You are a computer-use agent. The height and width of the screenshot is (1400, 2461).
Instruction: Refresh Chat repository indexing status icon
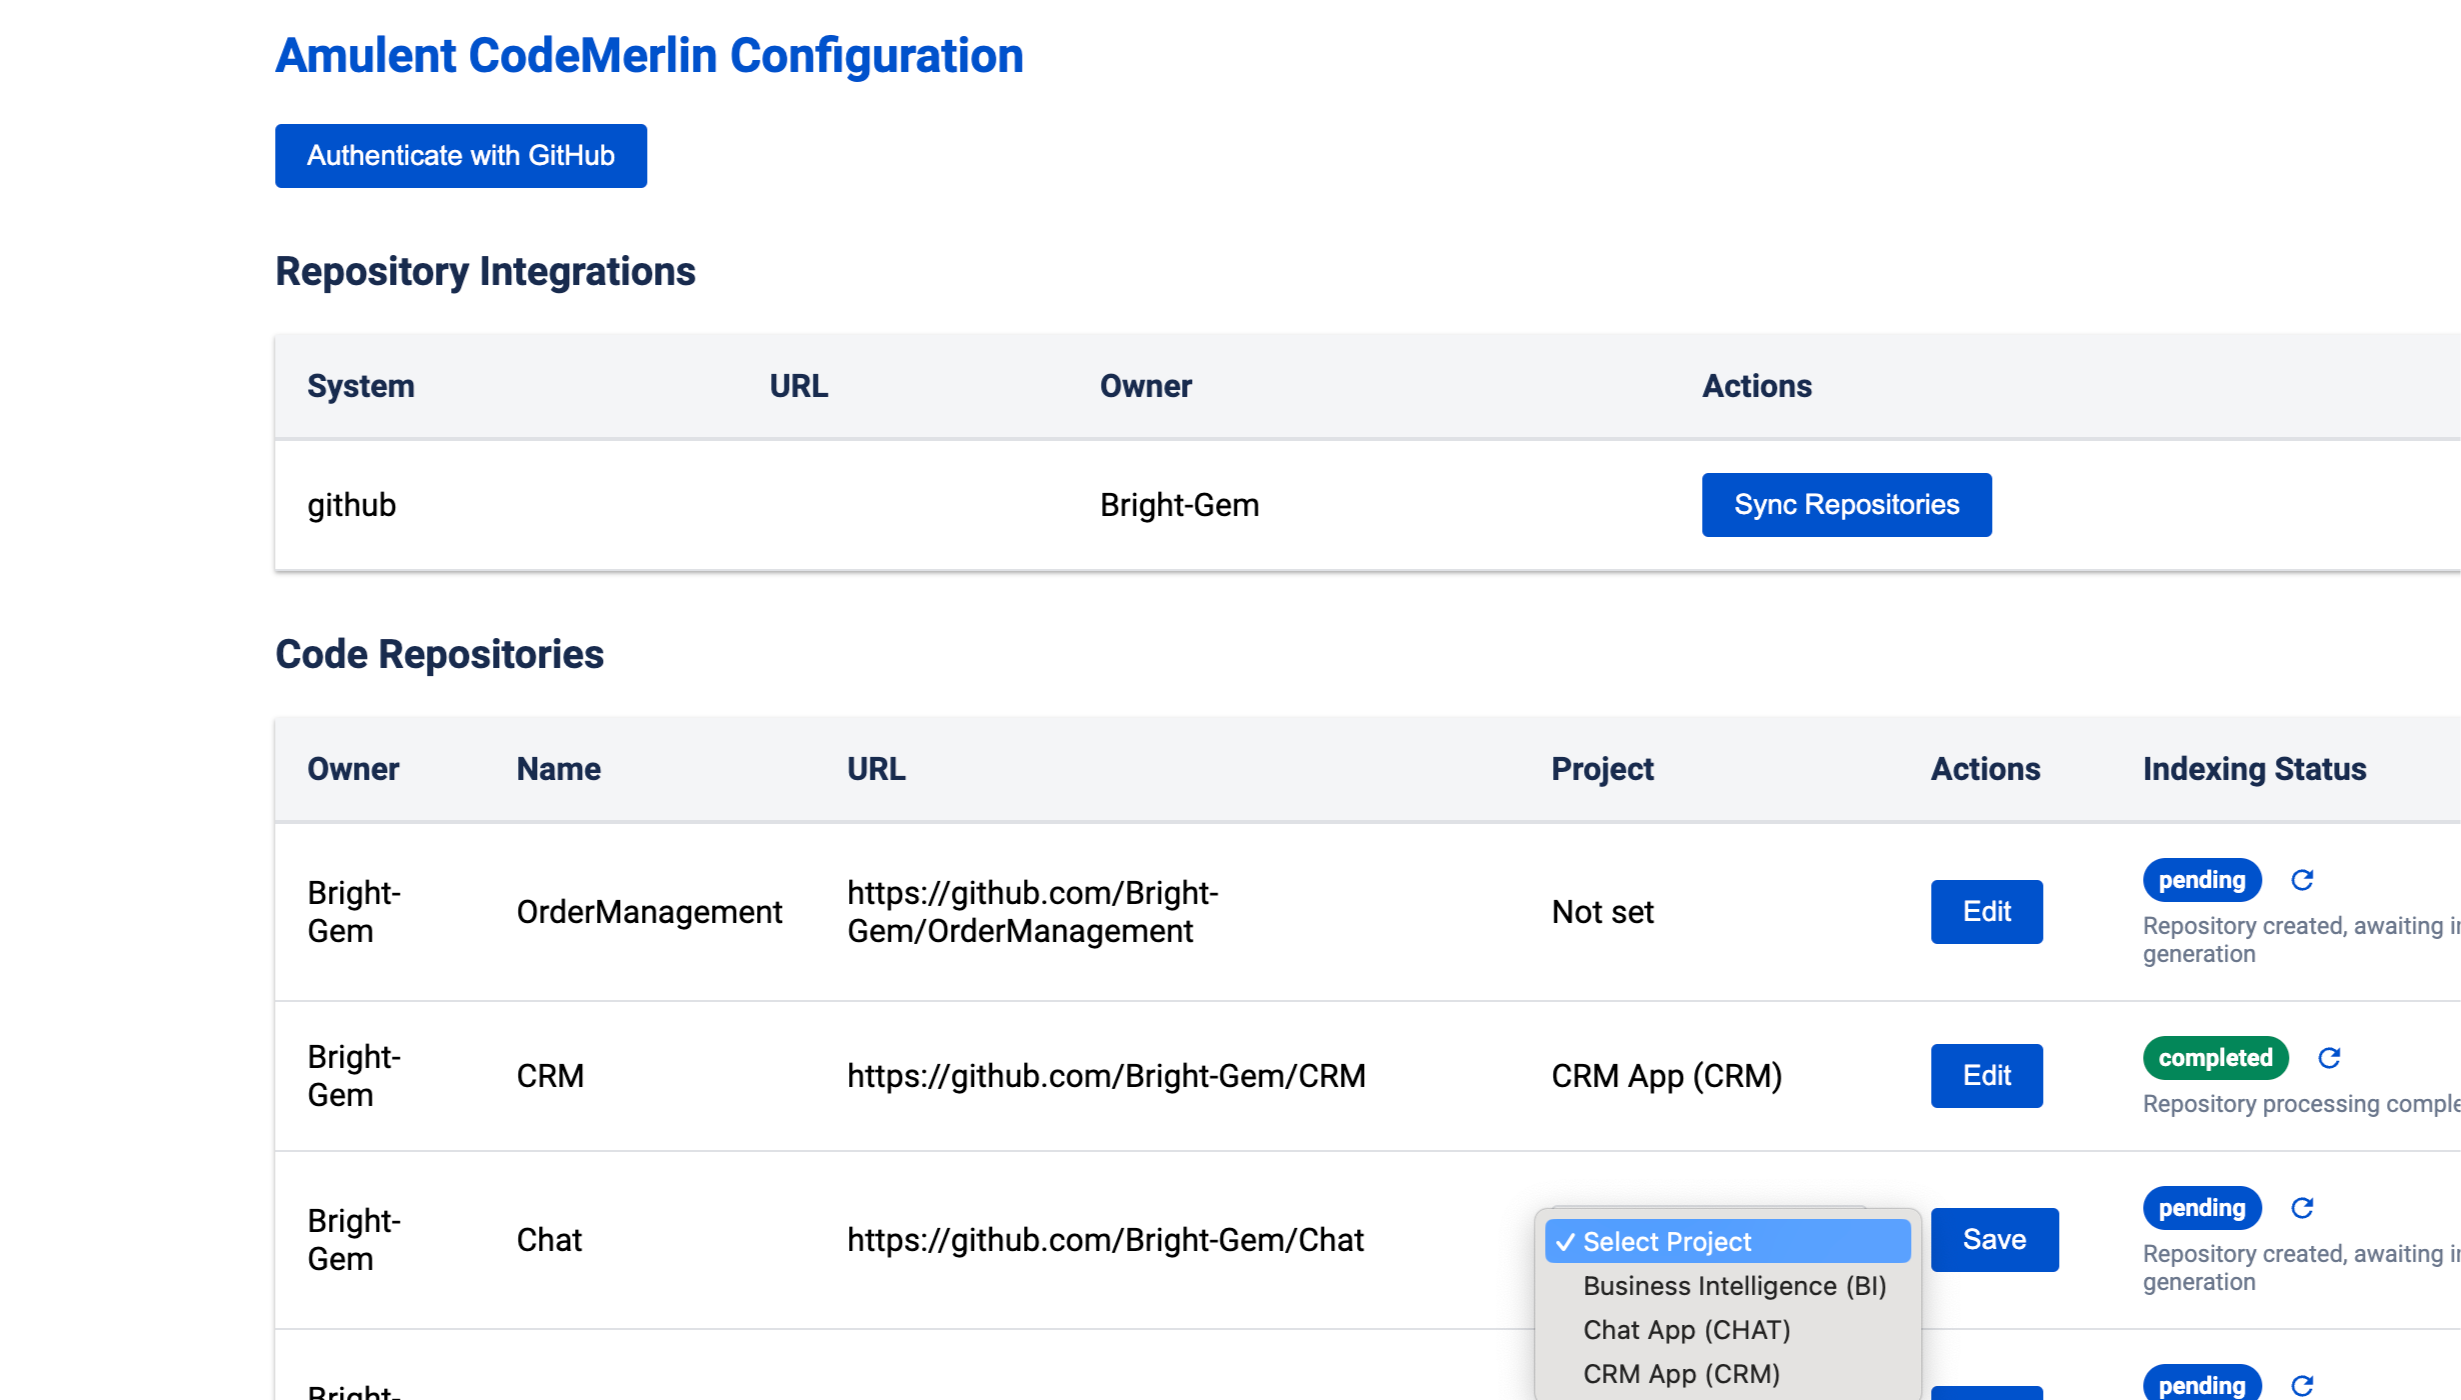click(2302, 1208)
